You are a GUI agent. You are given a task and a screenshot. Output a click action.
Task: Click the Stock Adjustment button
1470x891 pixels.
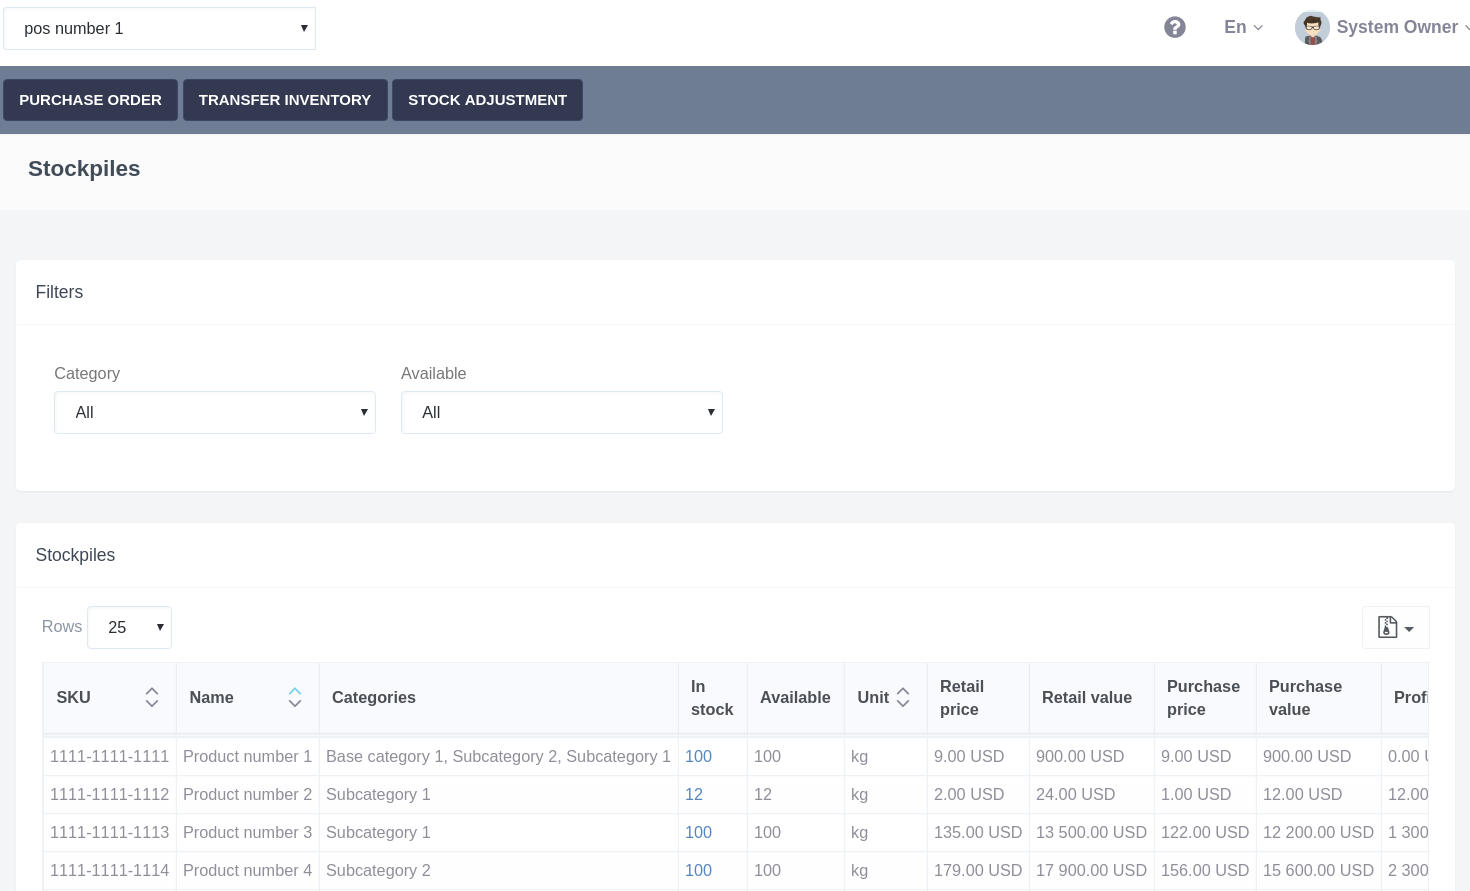pos(487,100)
